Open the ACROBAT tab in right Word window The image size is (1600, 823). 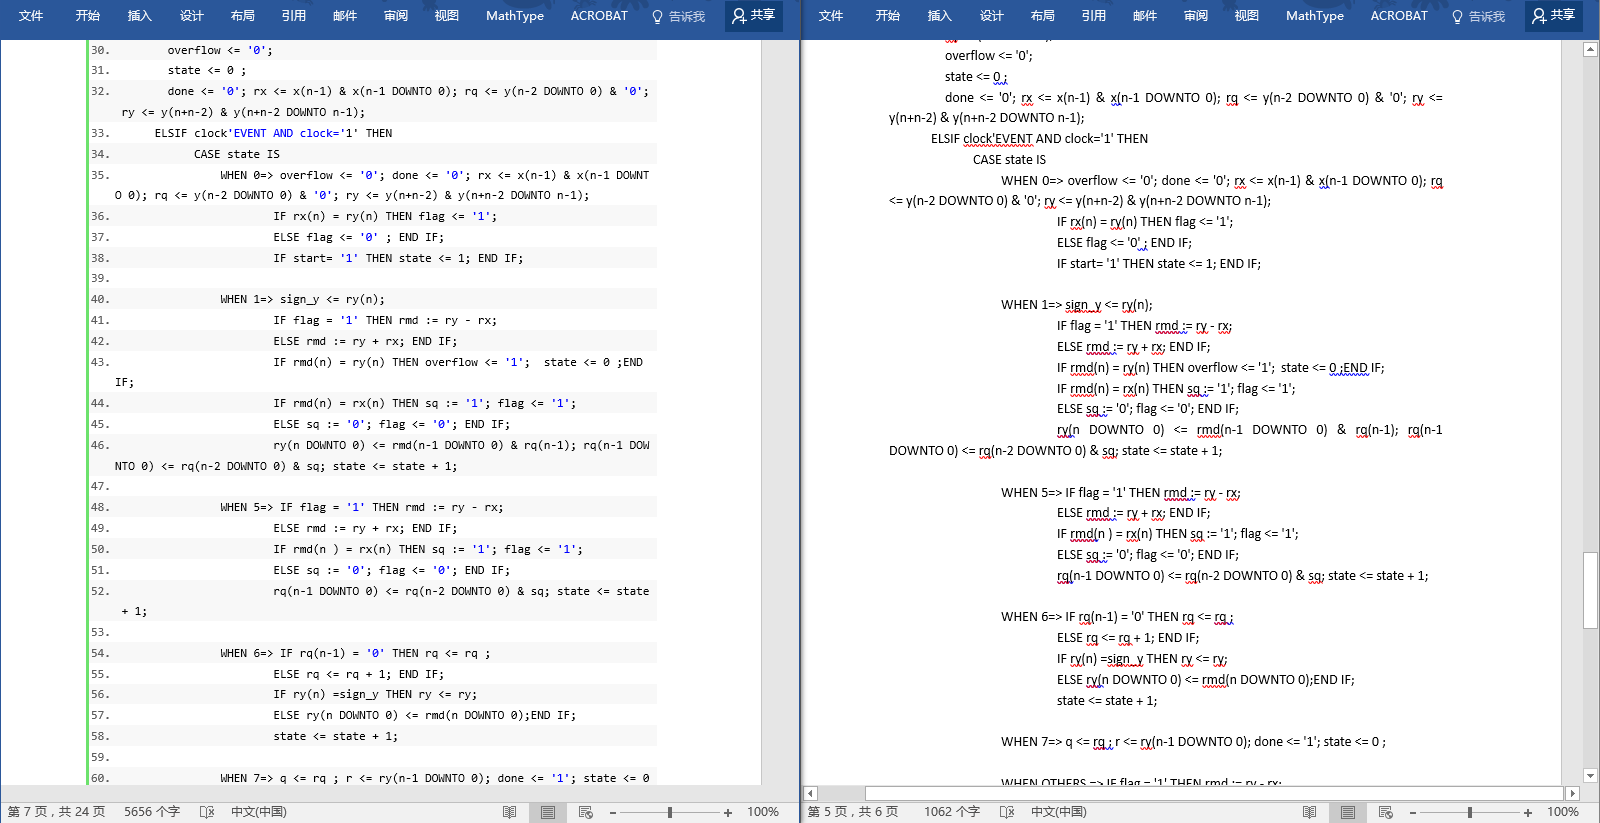[1399, 16]
